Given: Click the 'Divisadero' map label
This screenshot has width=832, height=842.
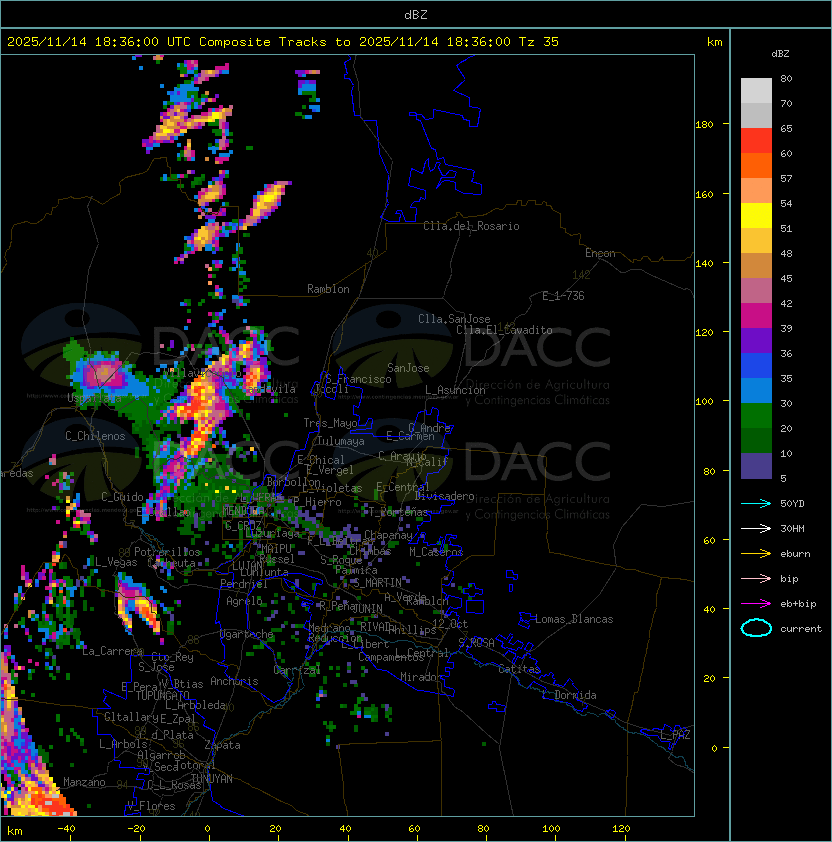Looking at the screenshot, I should tap(445, 496).
